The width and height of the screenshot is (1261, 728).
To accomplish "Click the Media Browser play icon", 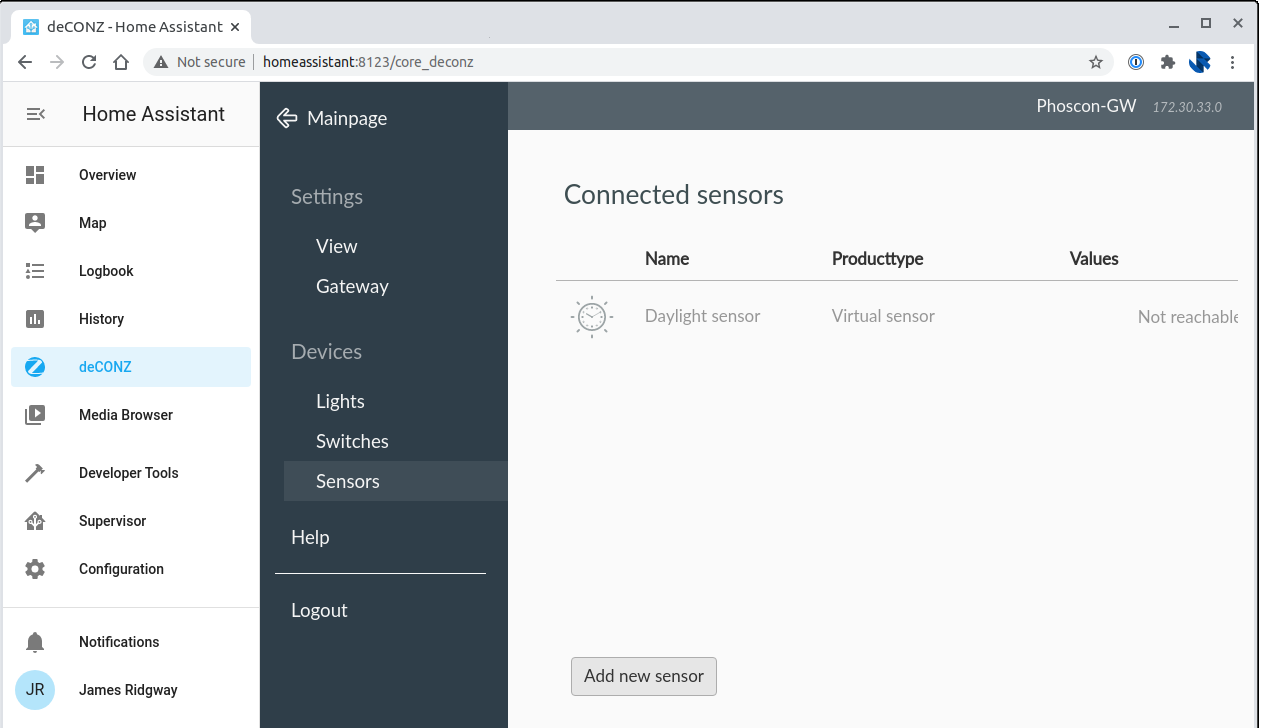I will coord(35,415).
